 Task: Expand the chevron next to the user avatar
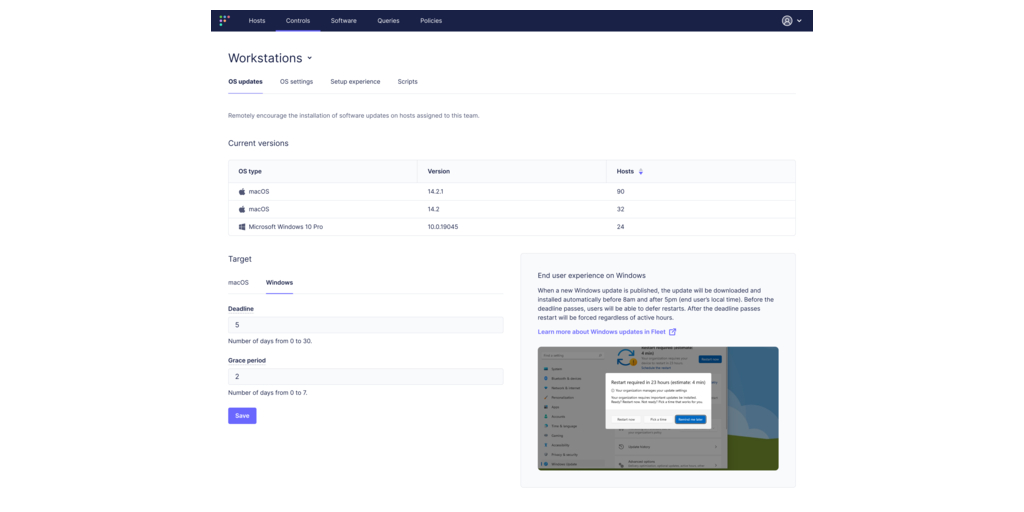pyautogui.click(x=800, y=21)
